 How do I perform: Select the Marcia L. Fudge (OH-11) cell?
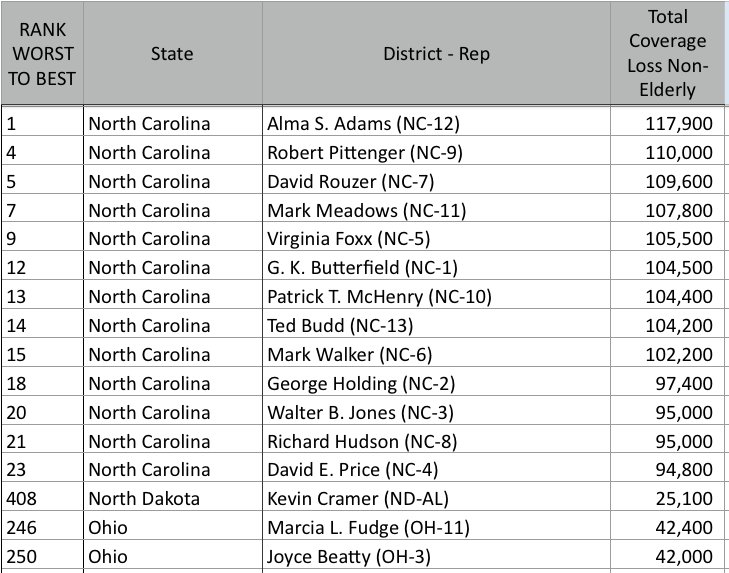pos(436,527)
